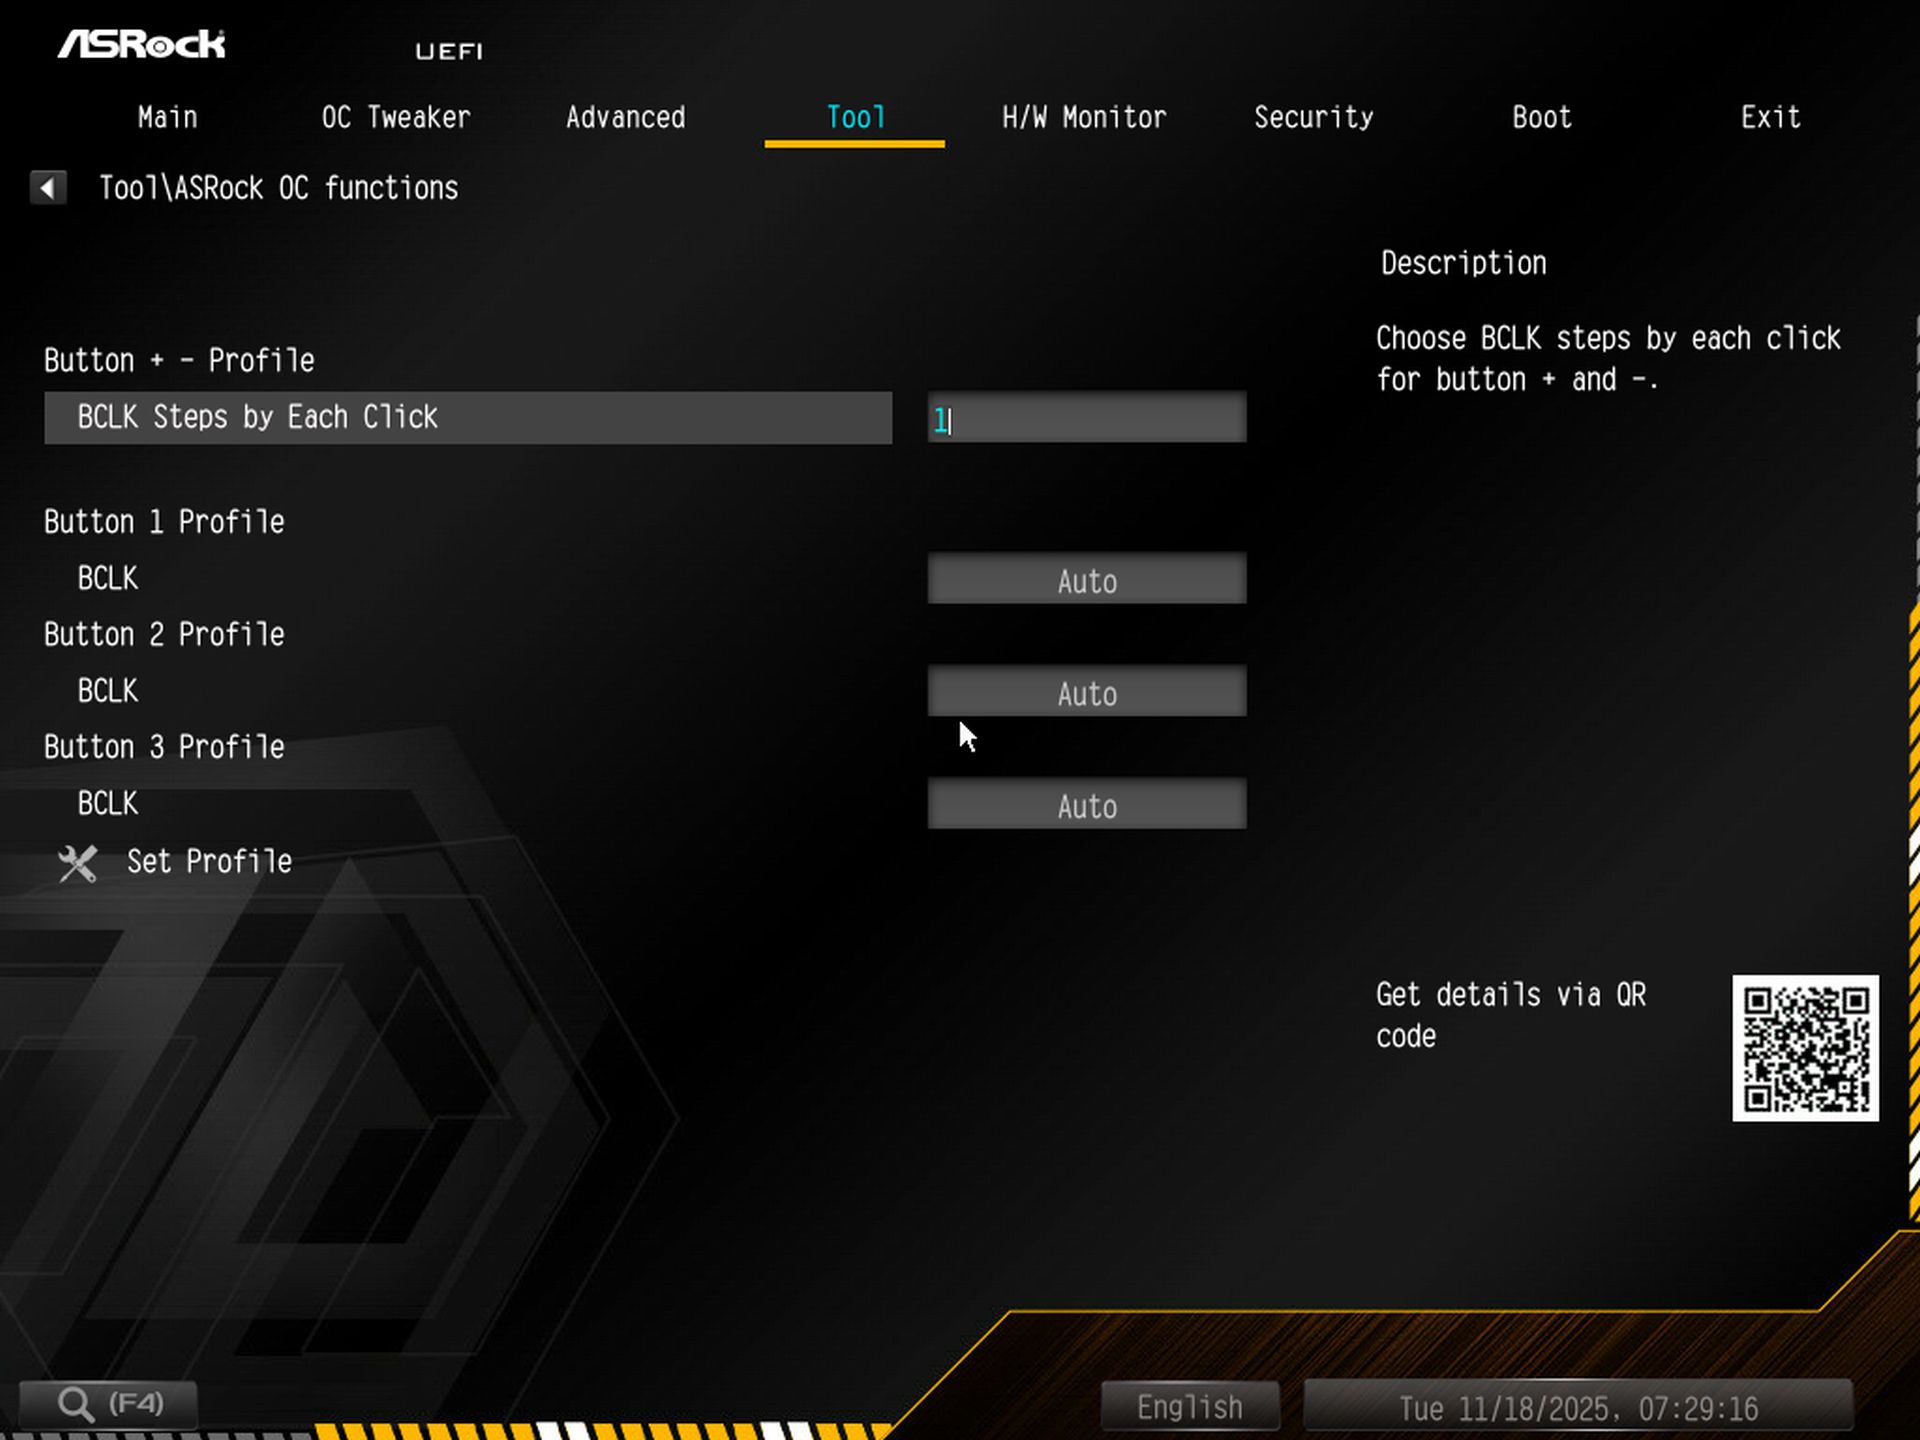Open the Button 1 Profile BCLK Auto dropdown
1920x1440 pixels.
click(x=1086, y=580)
